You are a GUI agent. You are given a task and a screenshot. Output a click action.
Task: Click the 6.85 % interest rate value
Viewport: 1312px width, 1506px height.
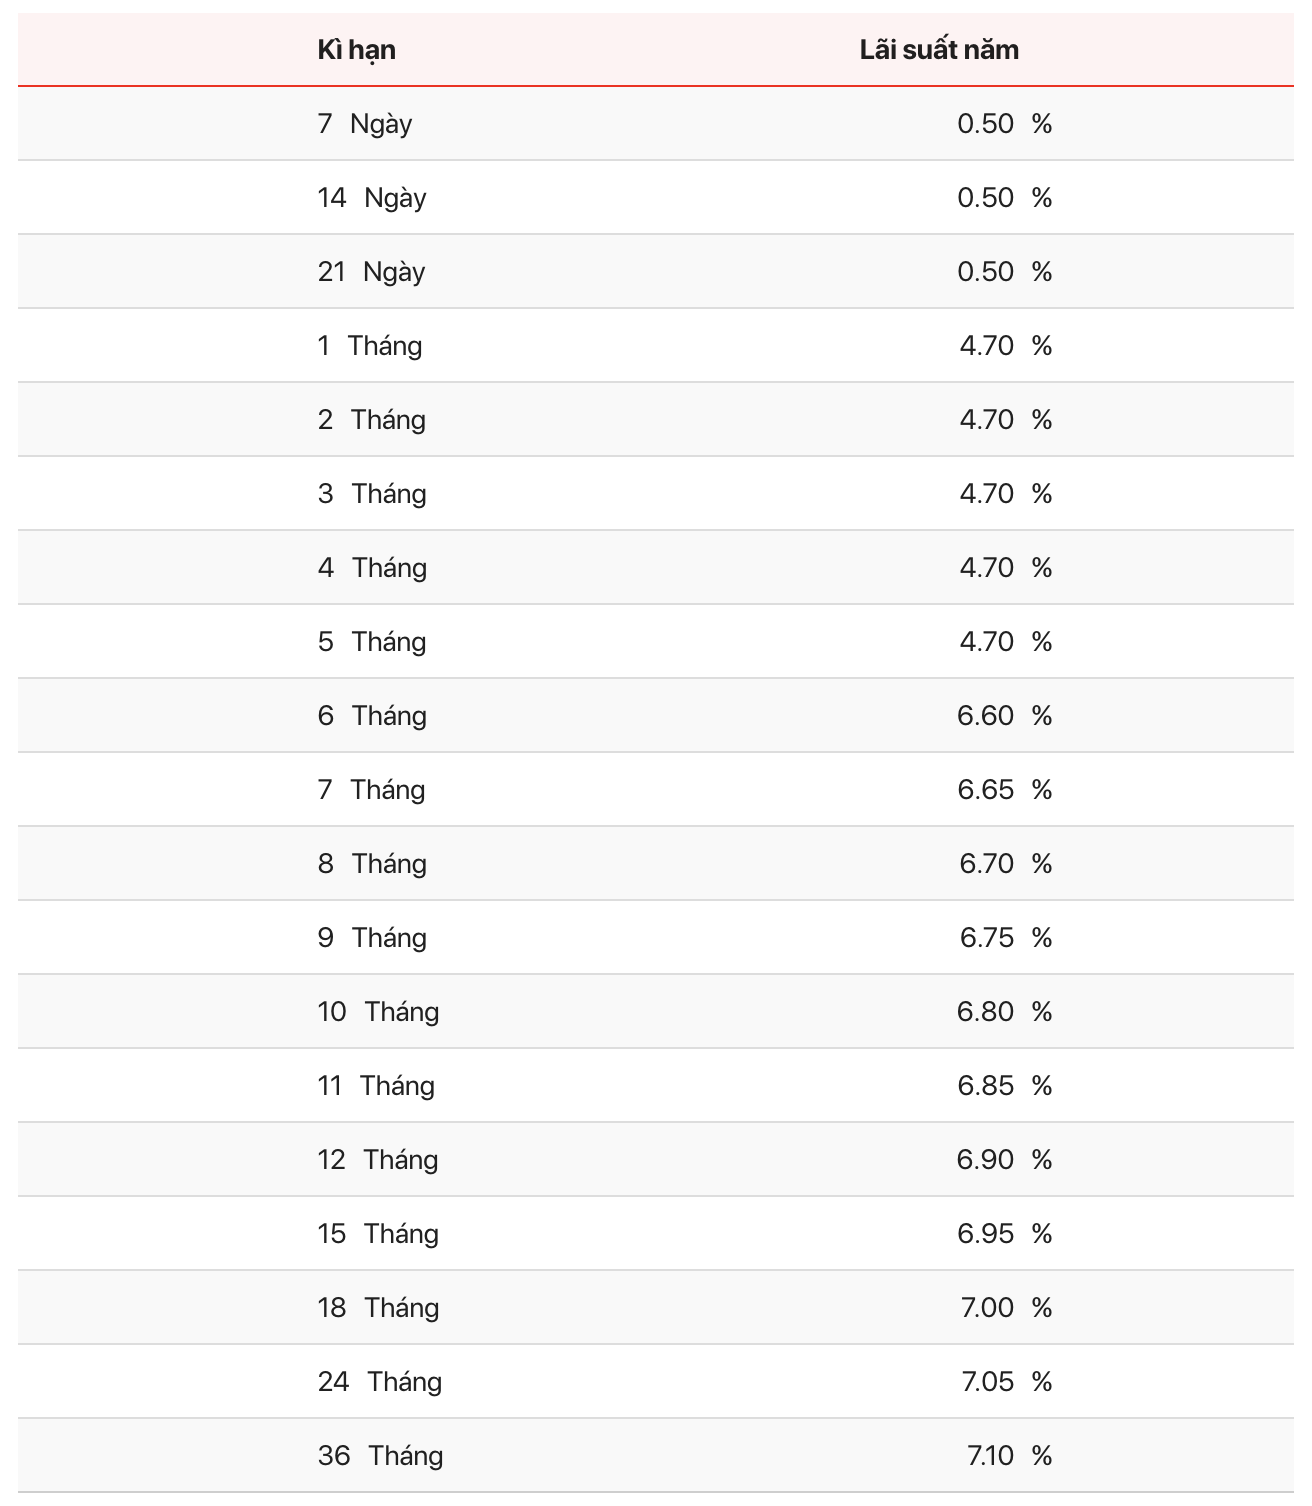1004,1086
